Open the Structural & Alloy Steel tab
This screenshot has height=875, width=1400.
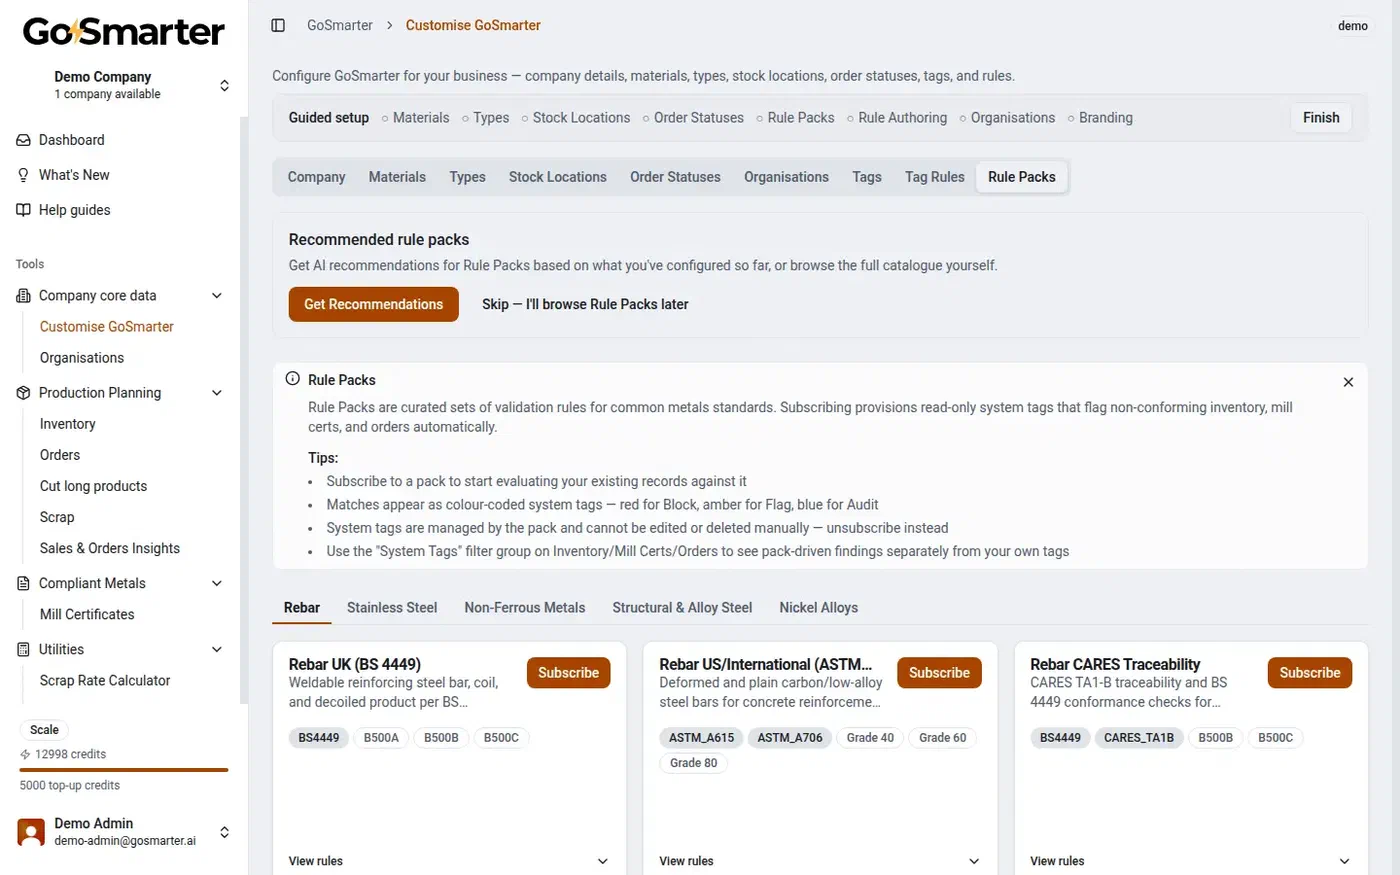click(x=682, y=608)
